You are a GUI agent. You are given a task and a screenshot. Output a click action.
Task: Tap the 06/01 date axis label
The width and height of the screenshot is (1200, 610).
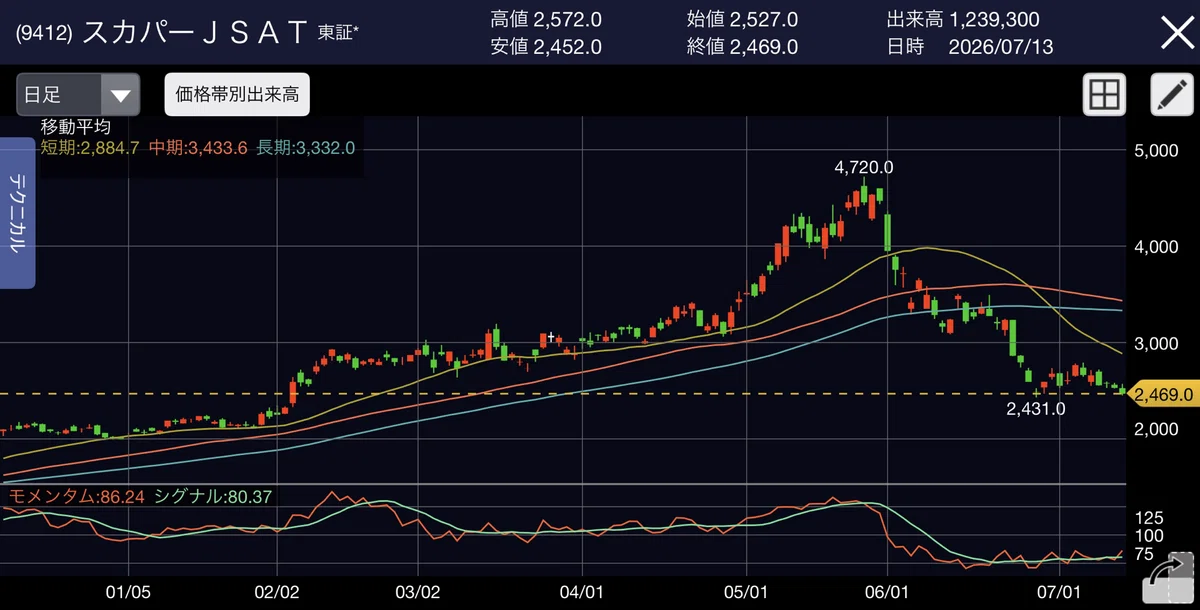(887, 592)
